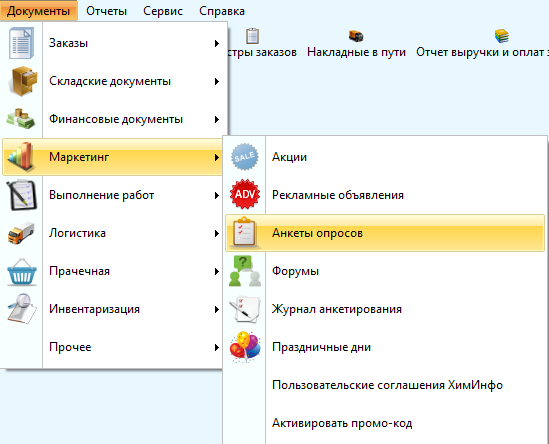Open the Справка menu

pyautogui.click(x=222, y=11)
